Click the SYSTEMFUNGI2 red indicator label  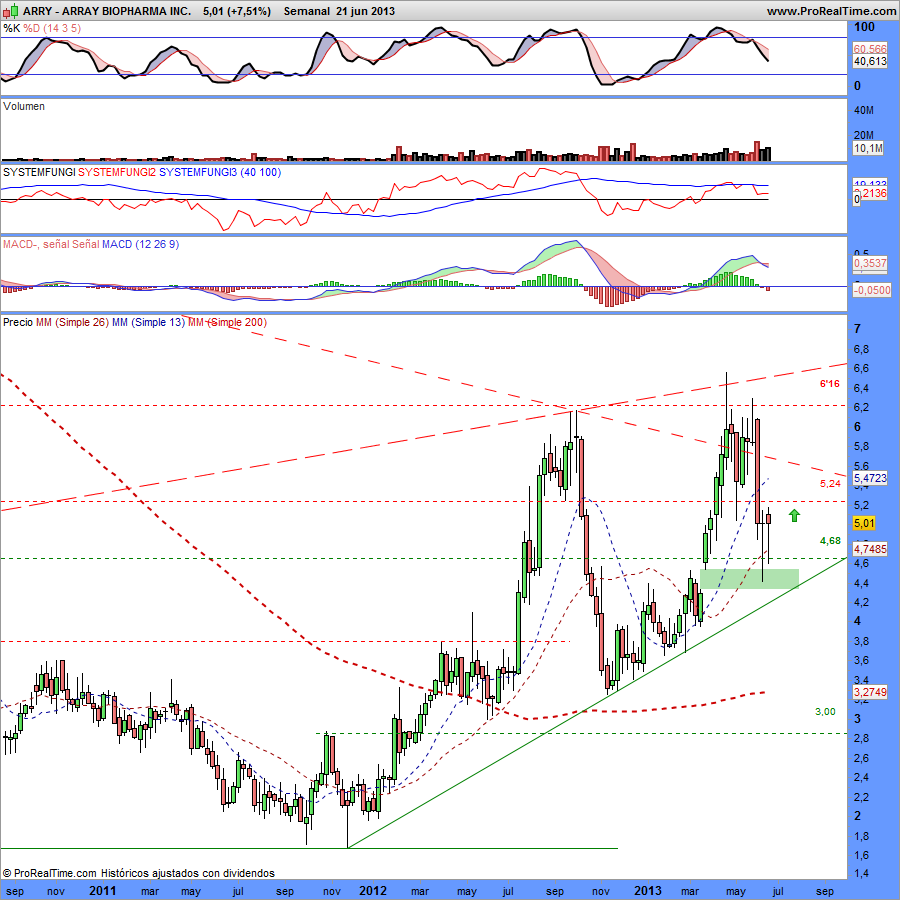tap(117, 172)
